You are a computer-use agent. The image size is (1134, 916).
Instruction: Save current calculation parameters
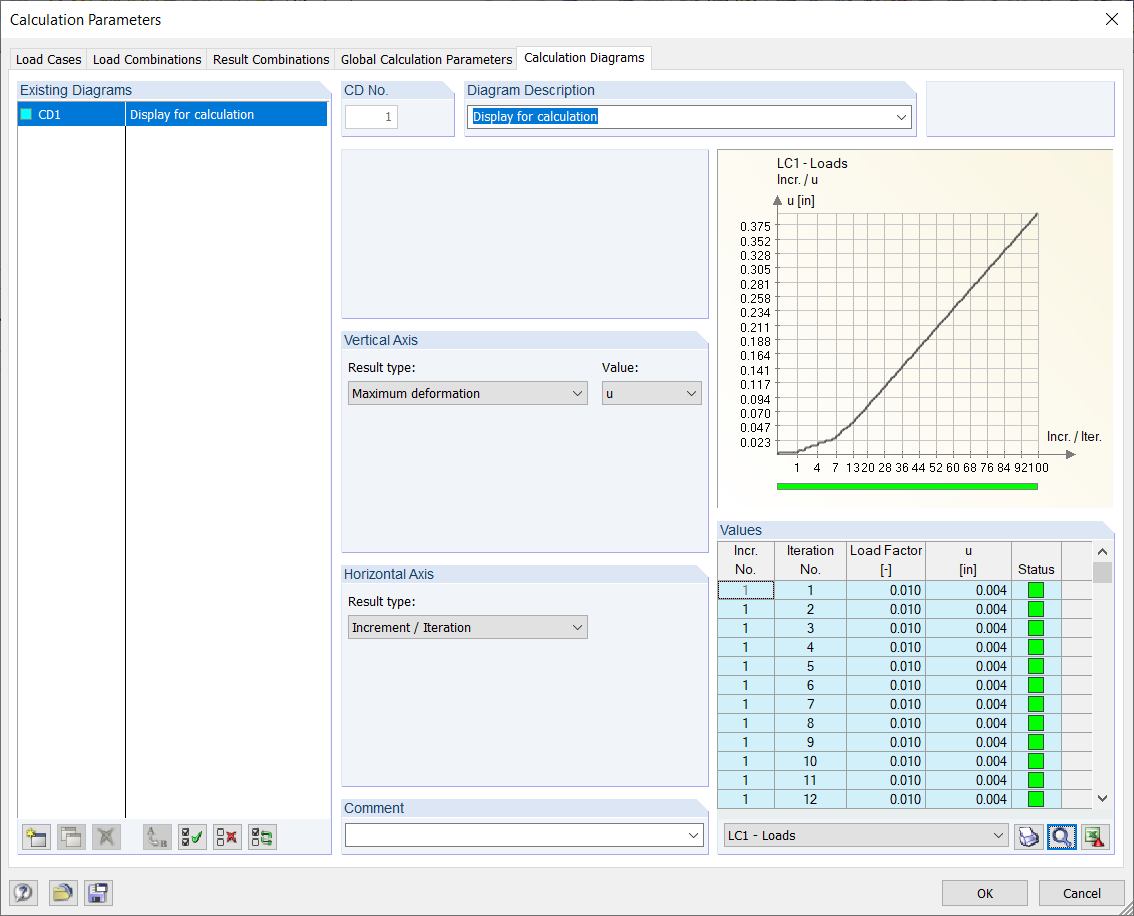[x=98, y=893]
